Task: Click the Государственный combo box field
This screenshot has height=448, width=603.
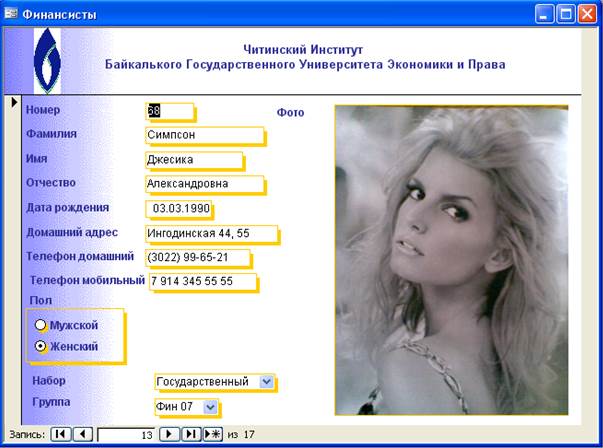Action: pyautogui.click(x=215, y=382)
